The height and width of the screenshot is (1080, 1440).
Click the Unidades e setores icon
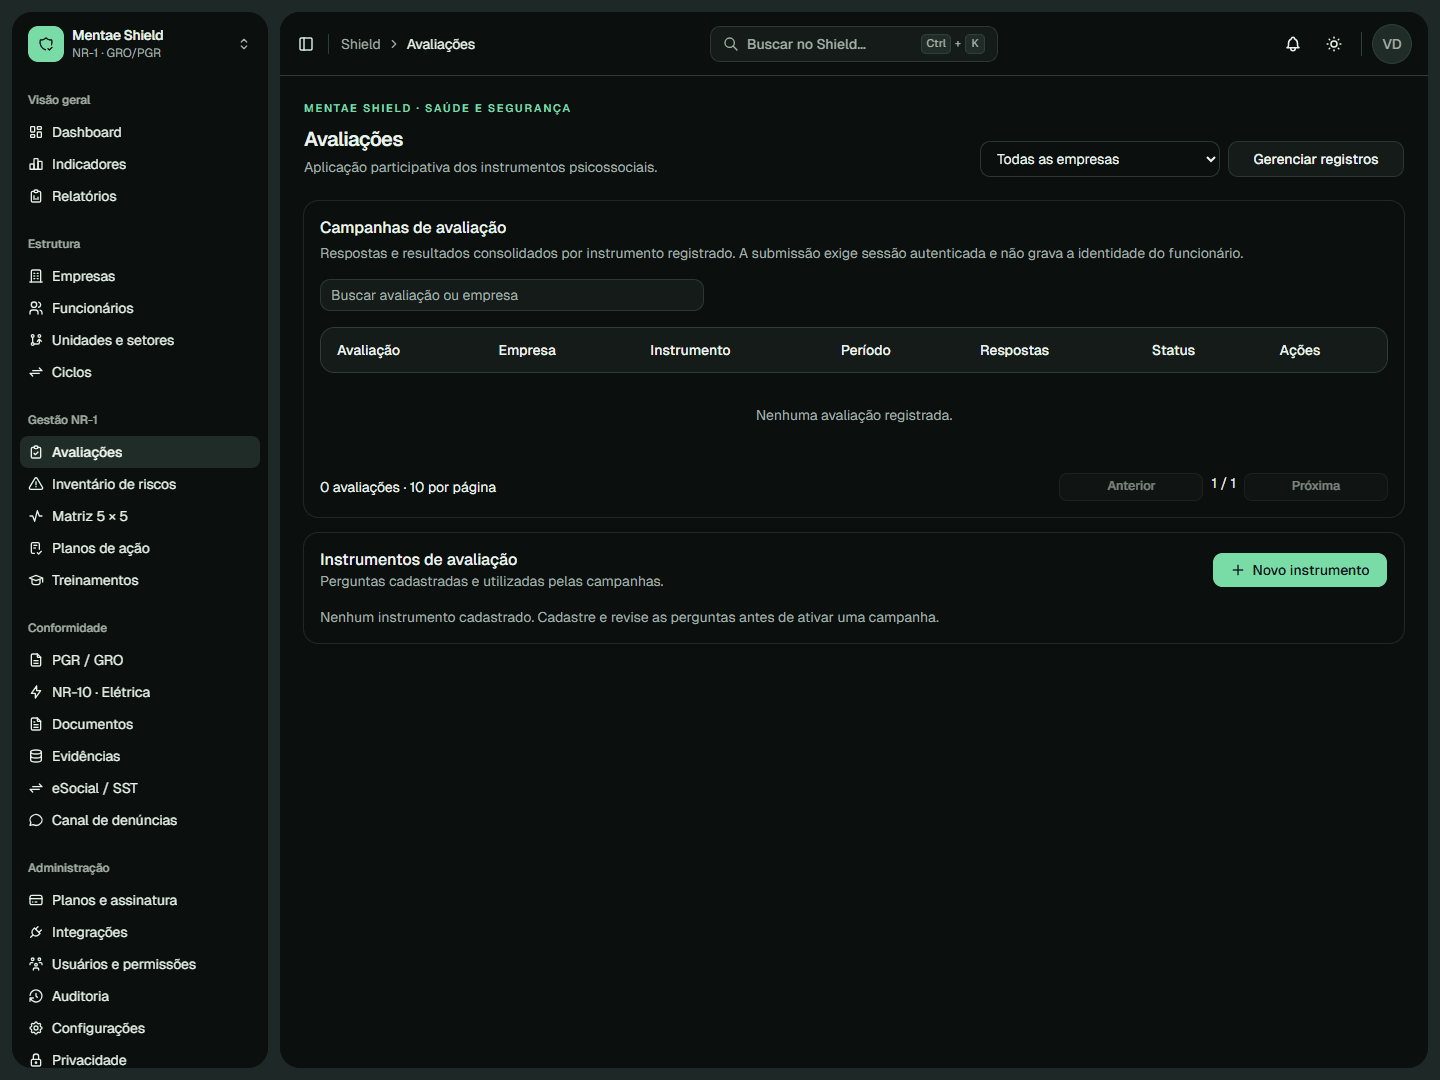pos(36,340)
